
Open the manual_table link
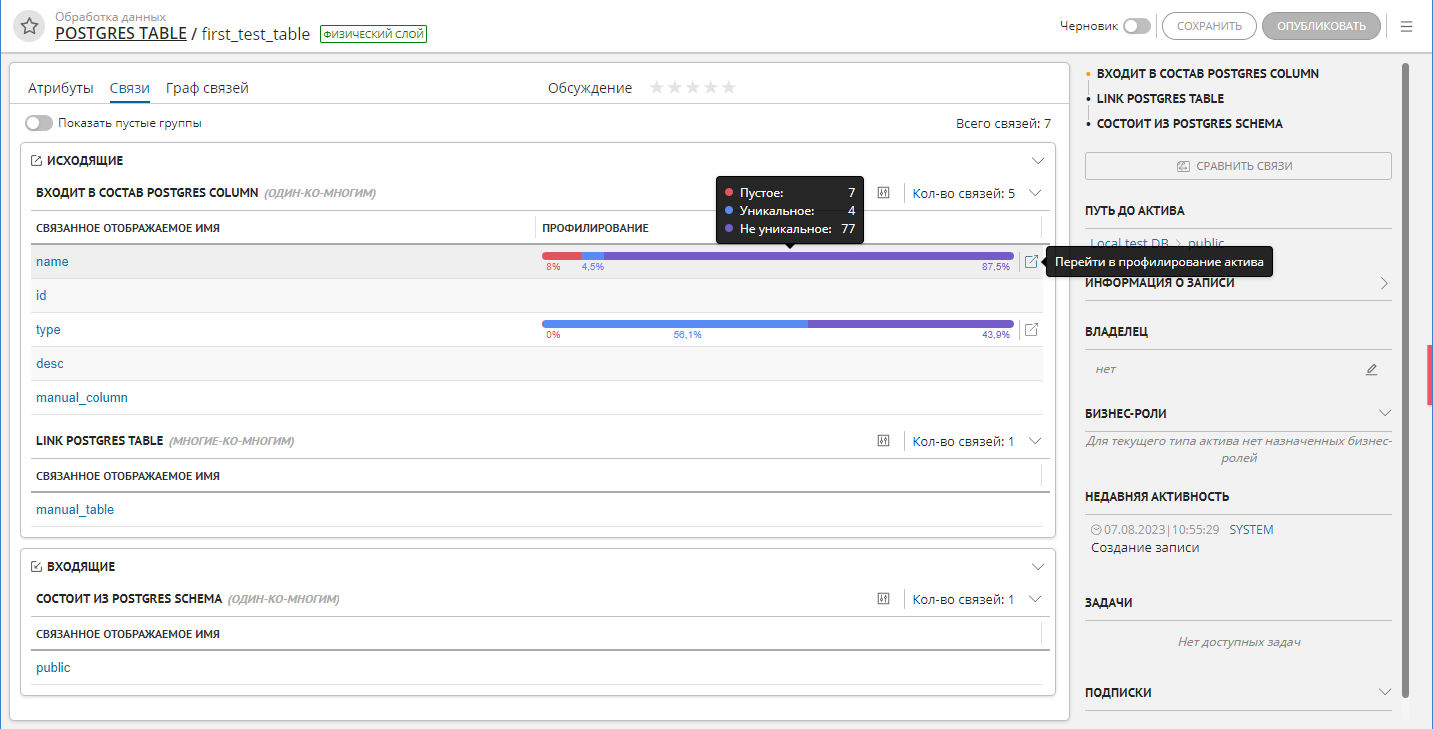click(75, 510)
